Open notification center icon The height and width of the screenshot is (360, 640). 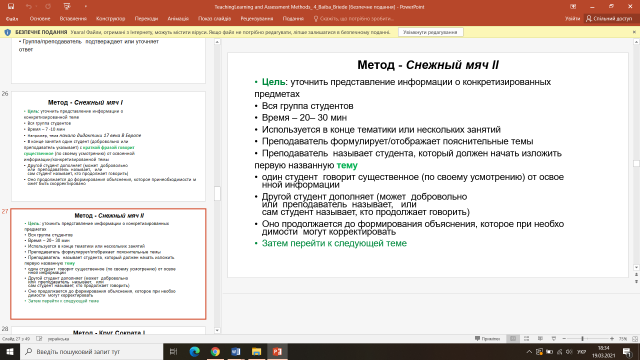(627, 351)
